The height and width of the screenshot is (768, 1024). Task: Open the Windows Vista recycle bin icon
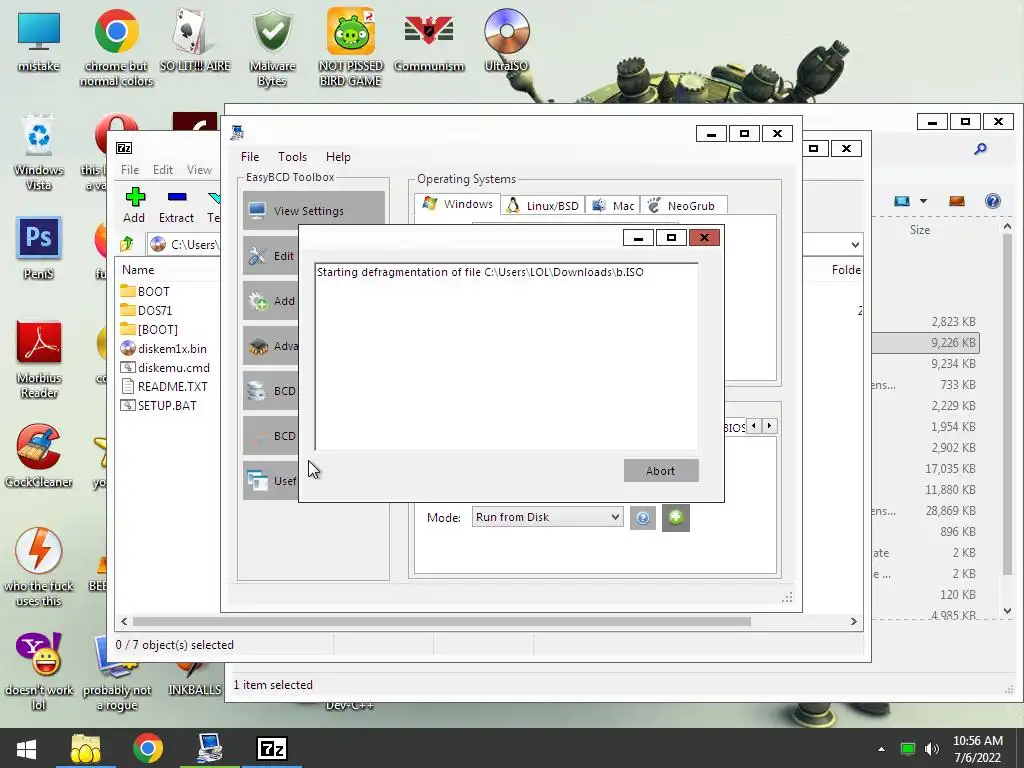click(x=39, y=152)
